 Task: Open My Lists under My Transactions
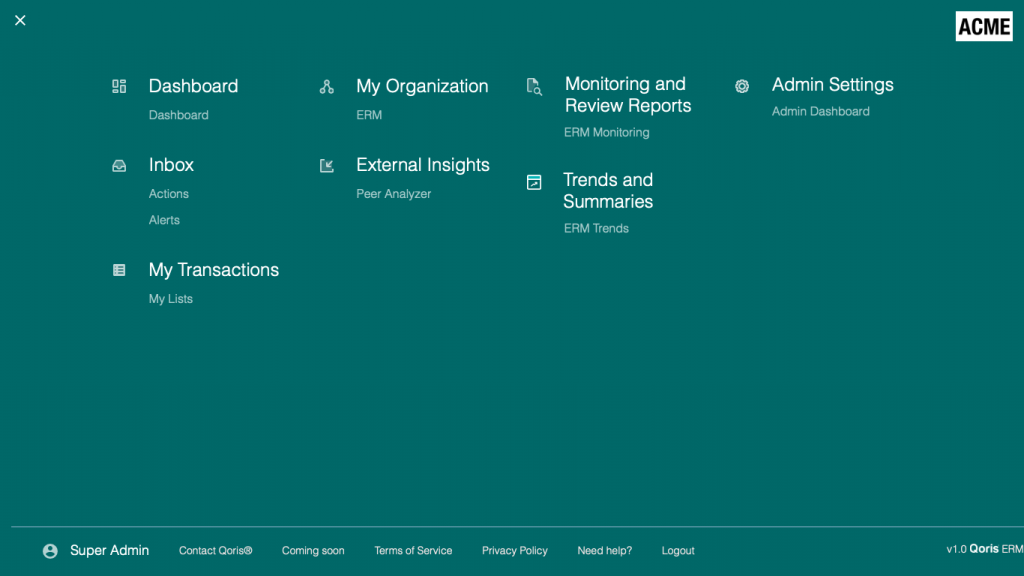point(170,299)
